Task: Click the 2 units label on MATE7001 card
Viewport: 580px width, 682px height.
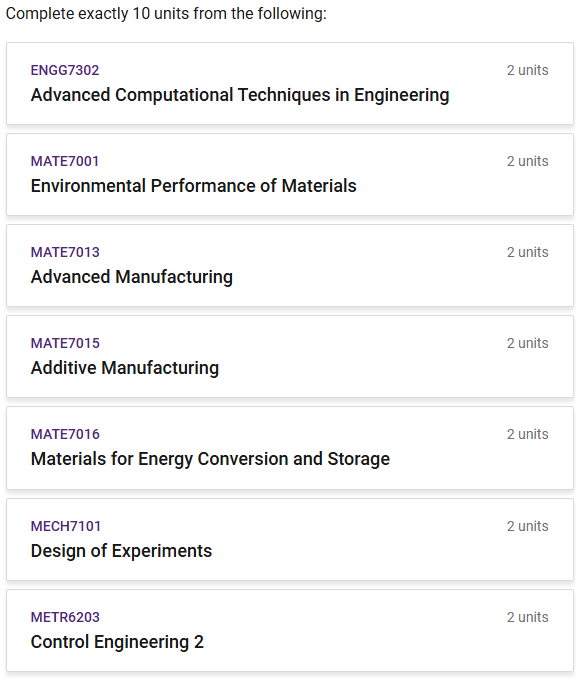Action: [527, 161]
